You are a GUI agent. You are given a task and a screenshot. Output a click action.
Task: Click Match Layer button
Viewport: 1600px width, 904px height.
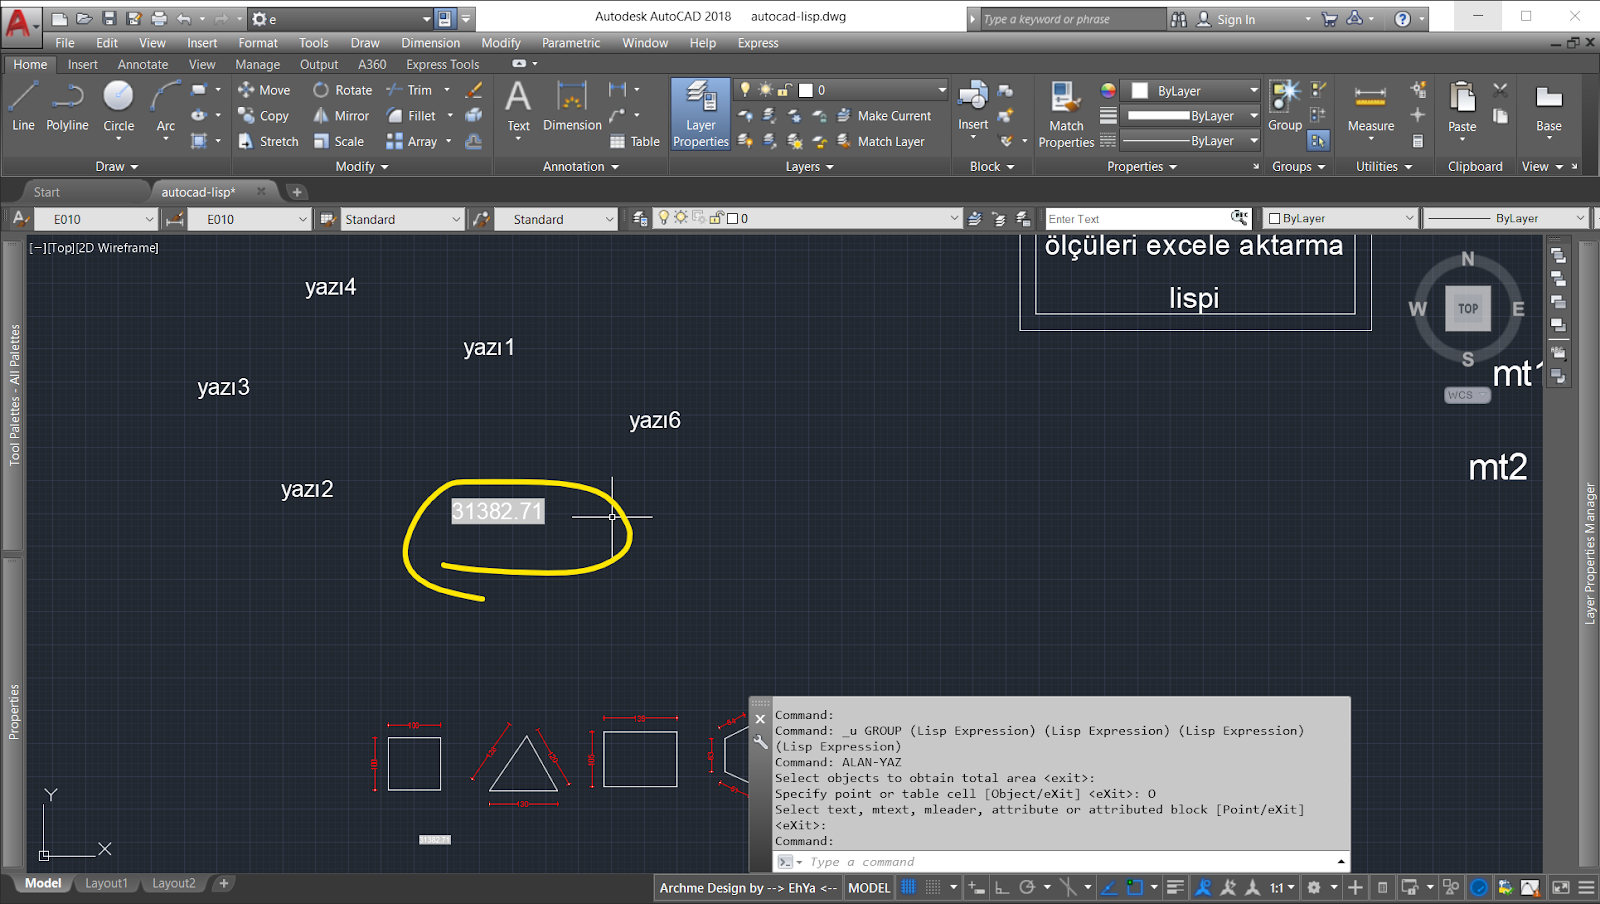pos(881,142)
